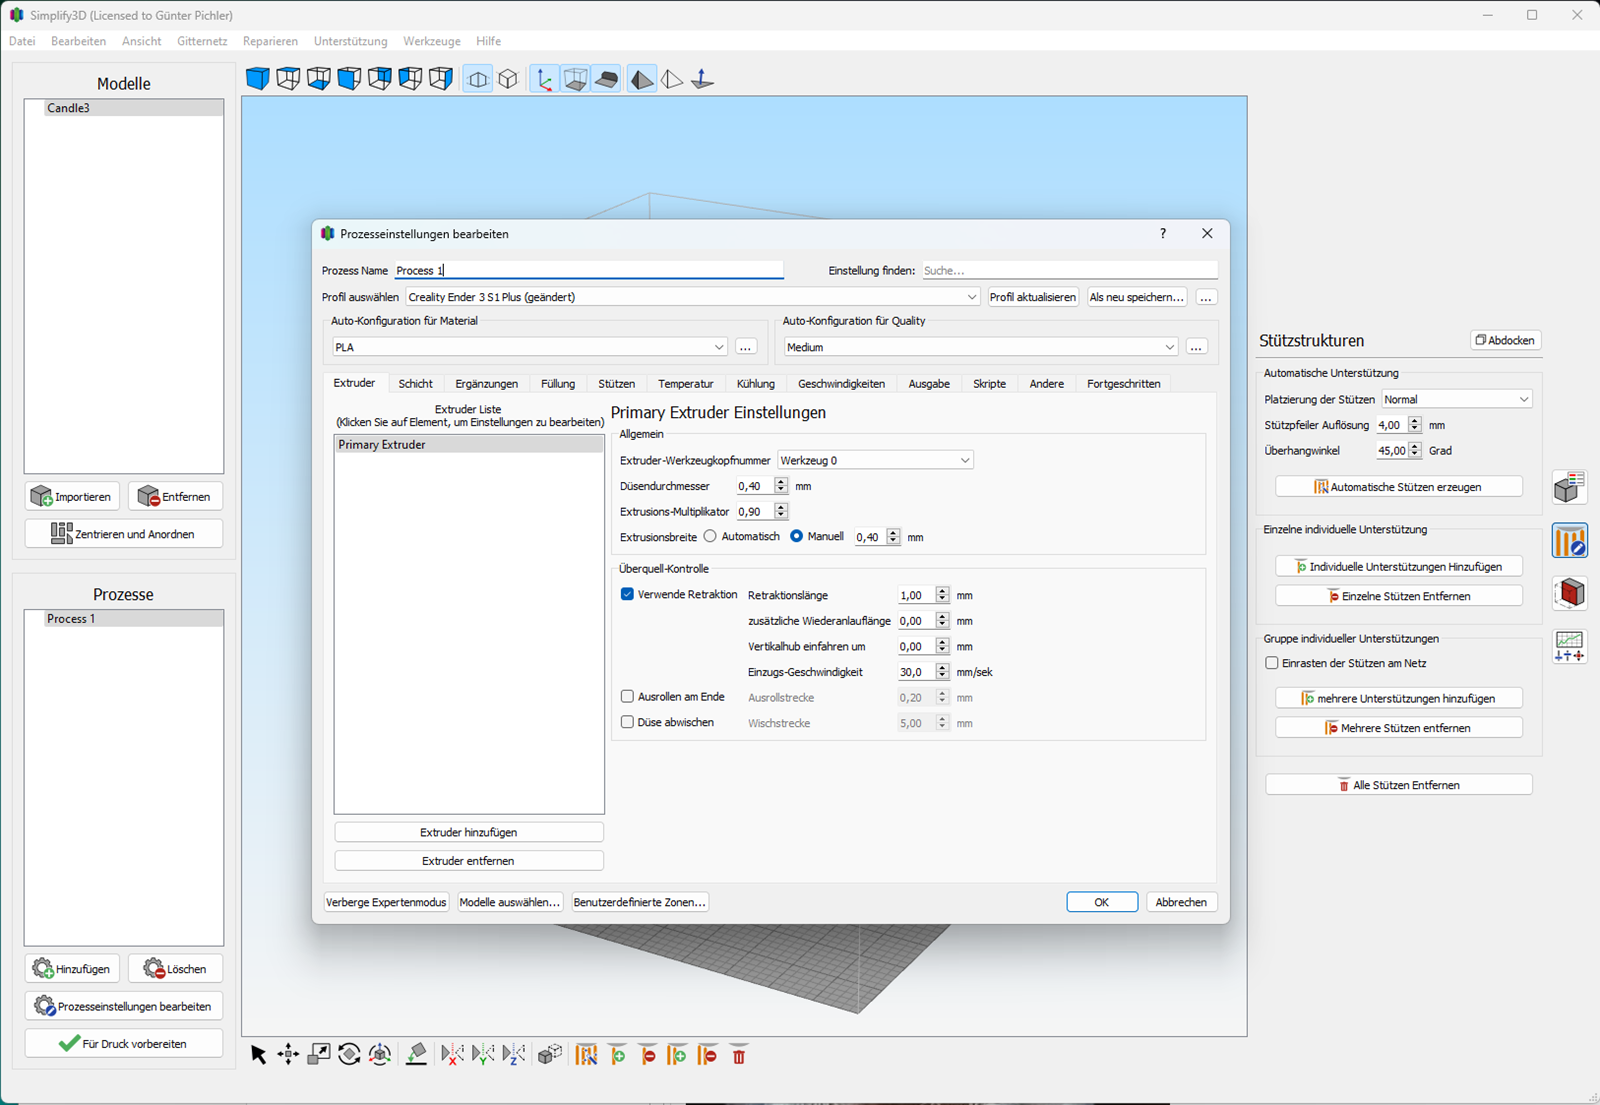Switch to default isometric view cube icon
Viewport: 1600px width, 1105px height.
pos(257,78)
